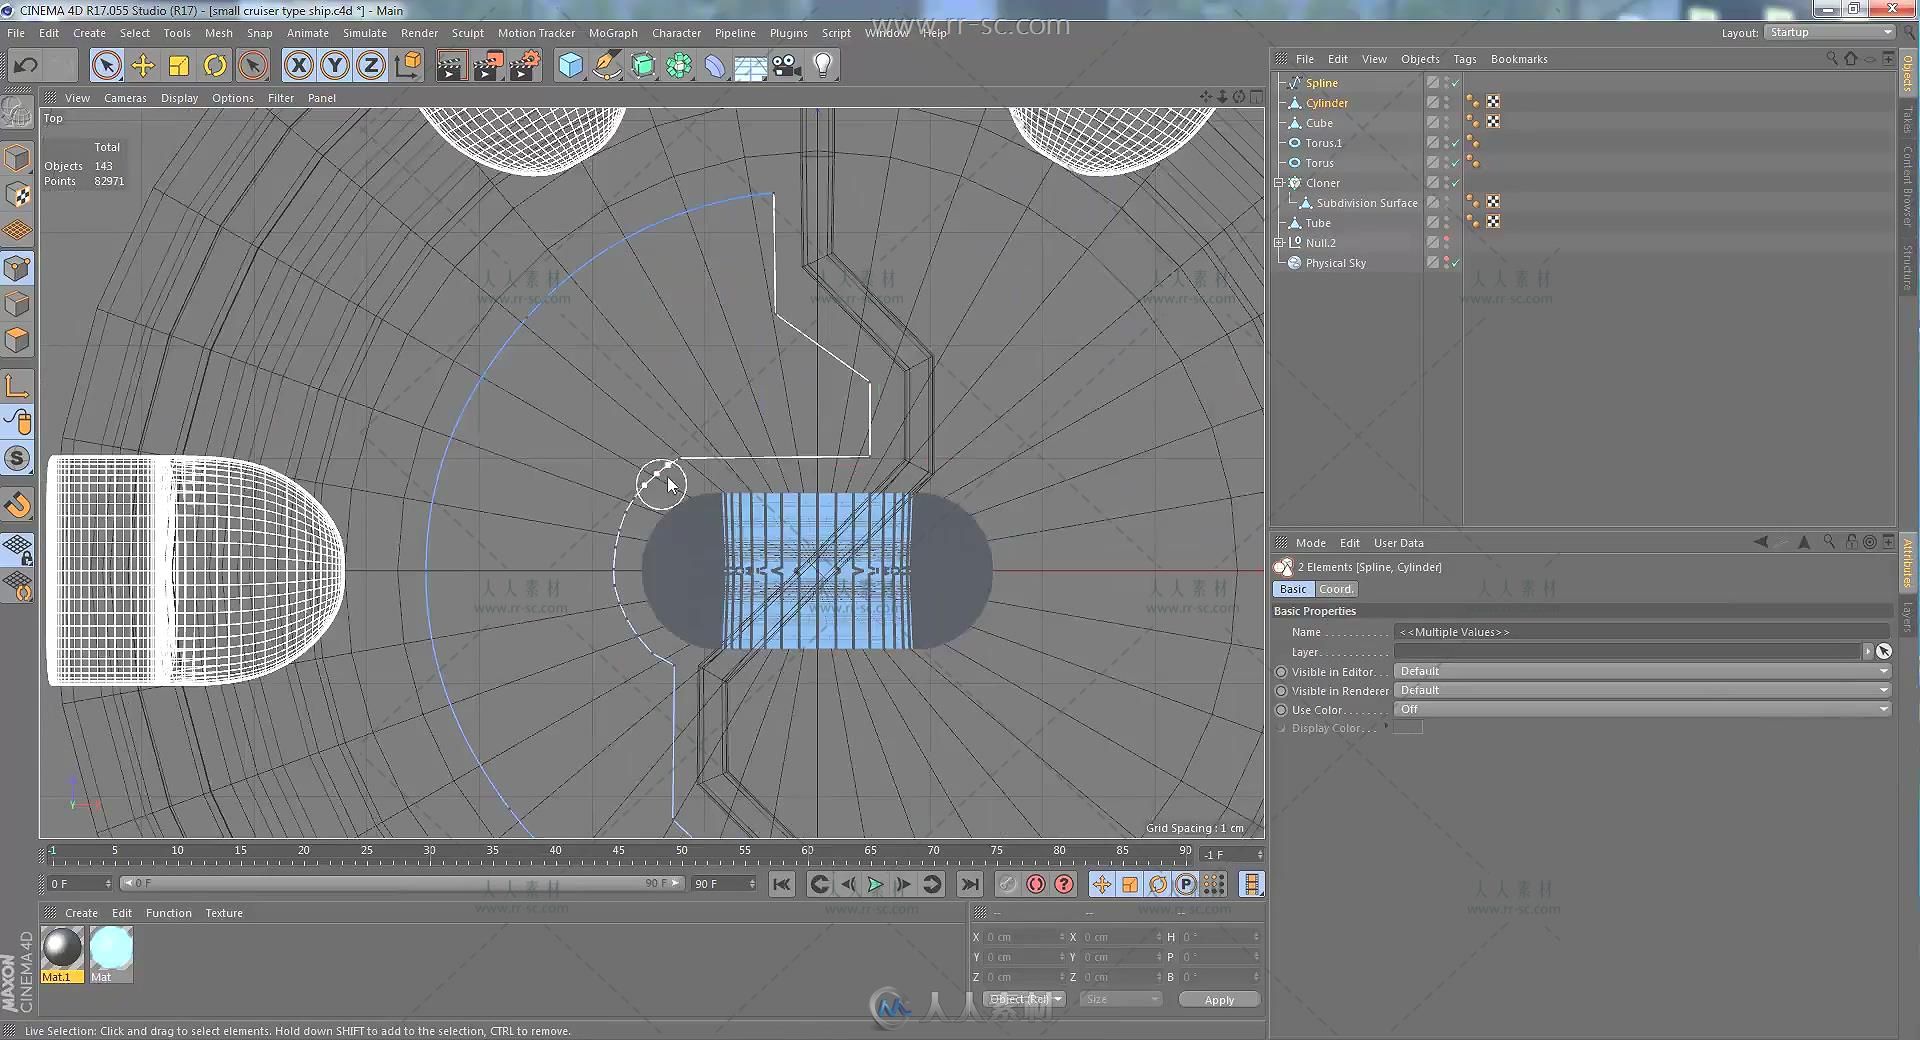The image size is (1920, 1040).
Task: Switch to Texture mode
Action: coord(17,195)
